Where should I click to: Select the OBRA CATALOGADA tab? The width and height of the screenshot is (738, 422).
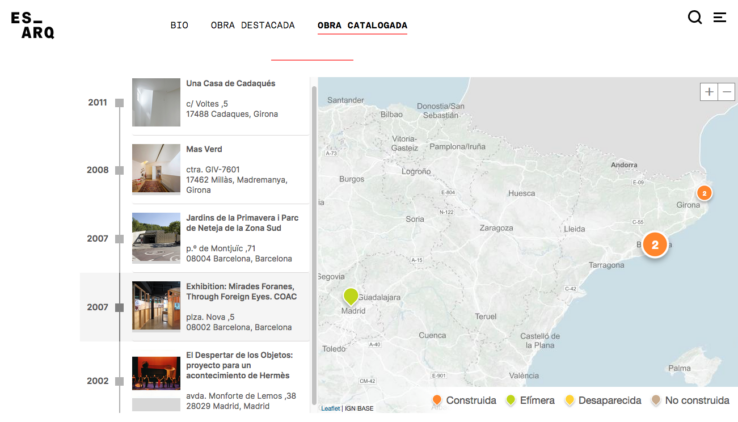coord(362,25)
